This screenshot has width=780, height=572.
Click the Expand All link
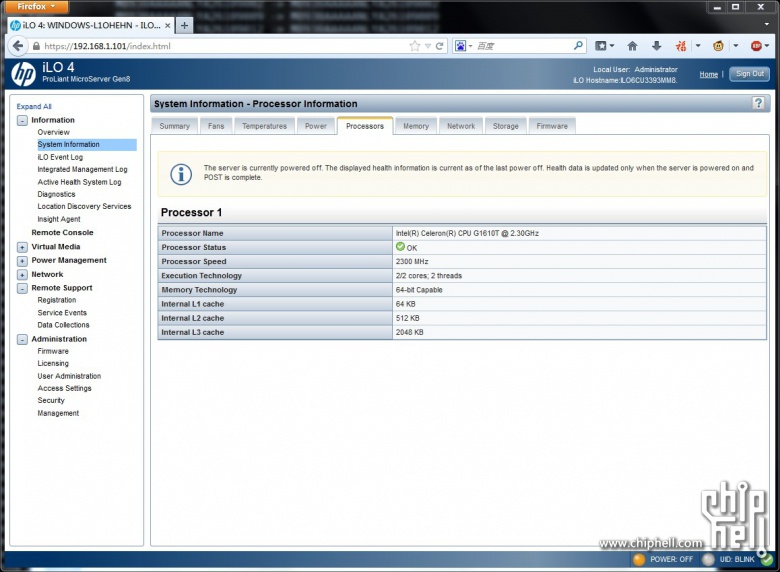(34, 106)
